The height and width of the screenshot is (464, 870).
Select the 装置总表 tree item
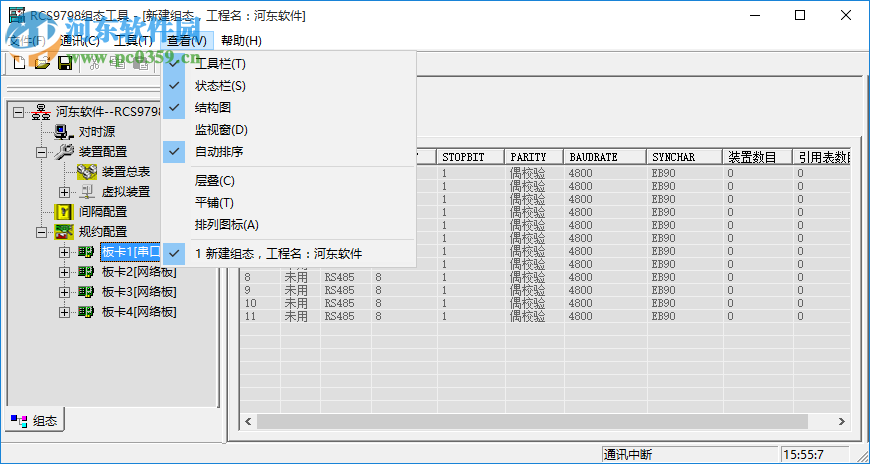(x=126, y=172)
